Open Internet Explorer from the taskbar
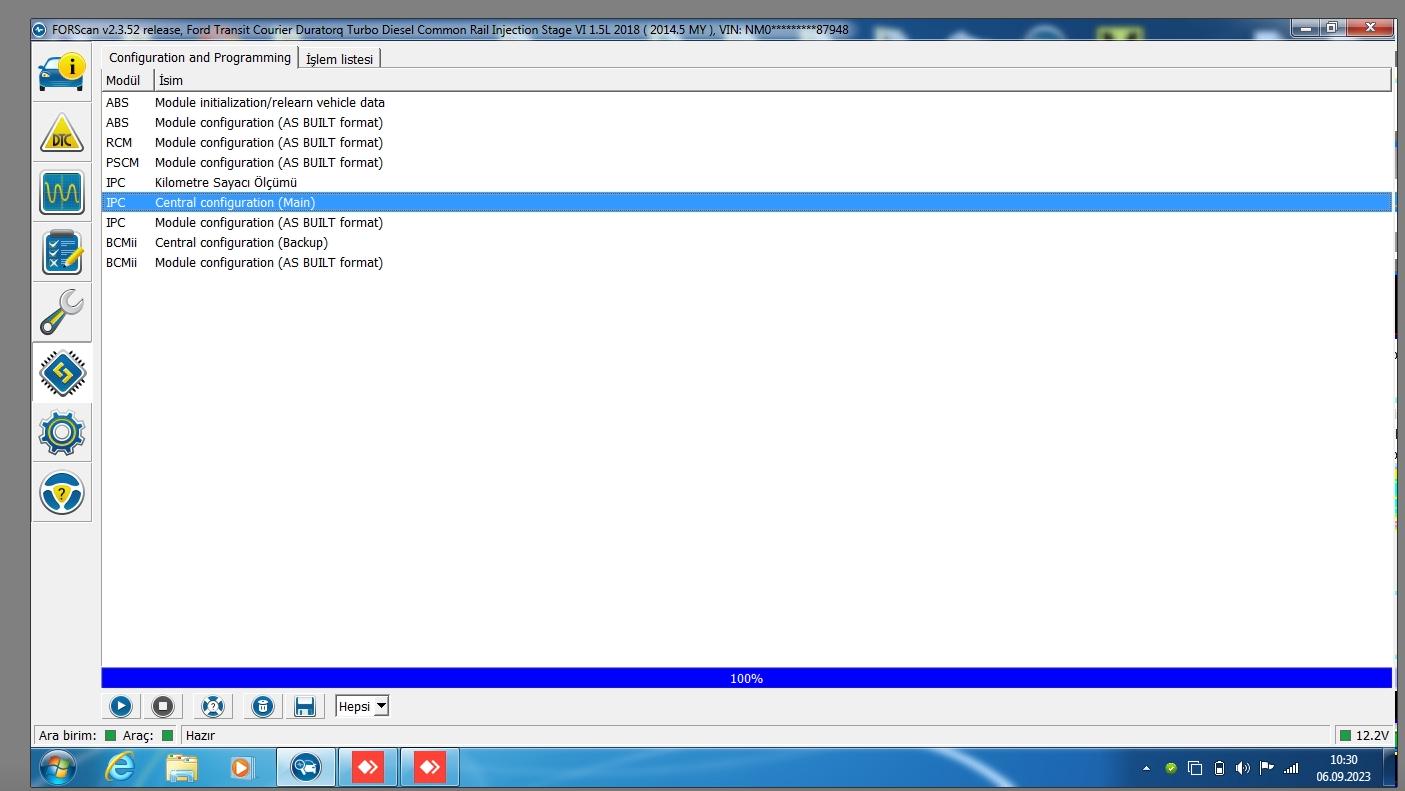 click(x=121, y=767)
